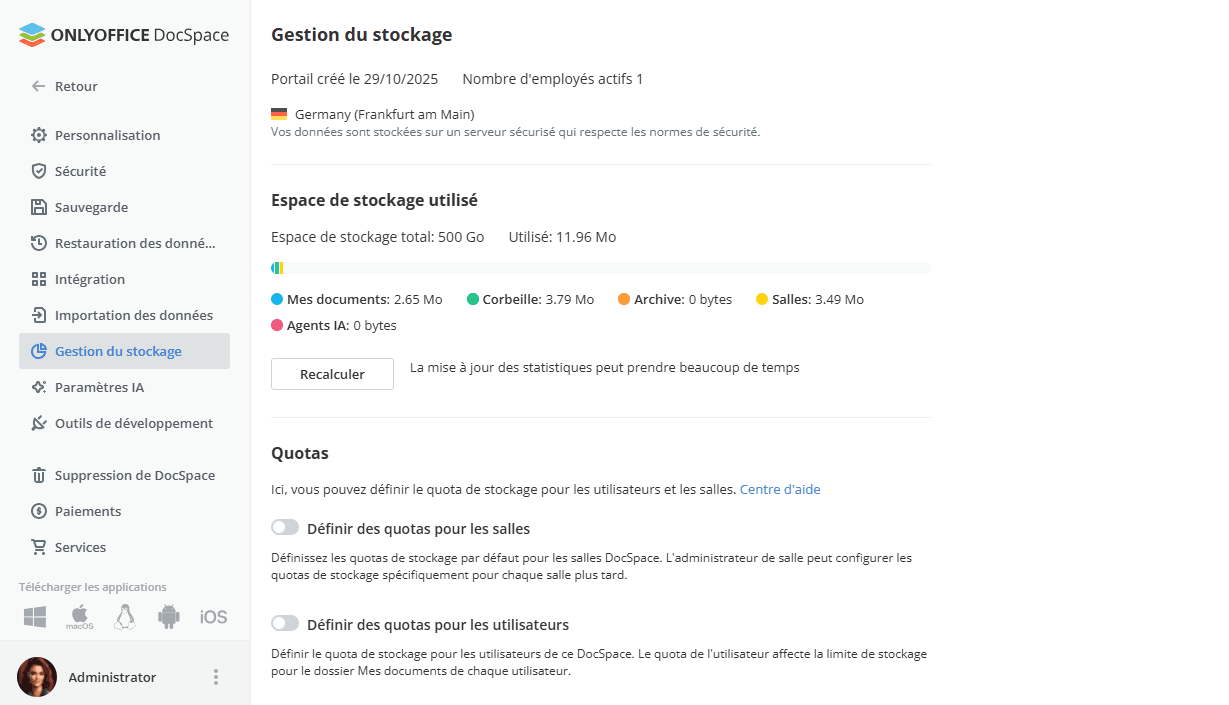
Task: Open Personnalisation settings in the sidebar
Action: [109, 135]
